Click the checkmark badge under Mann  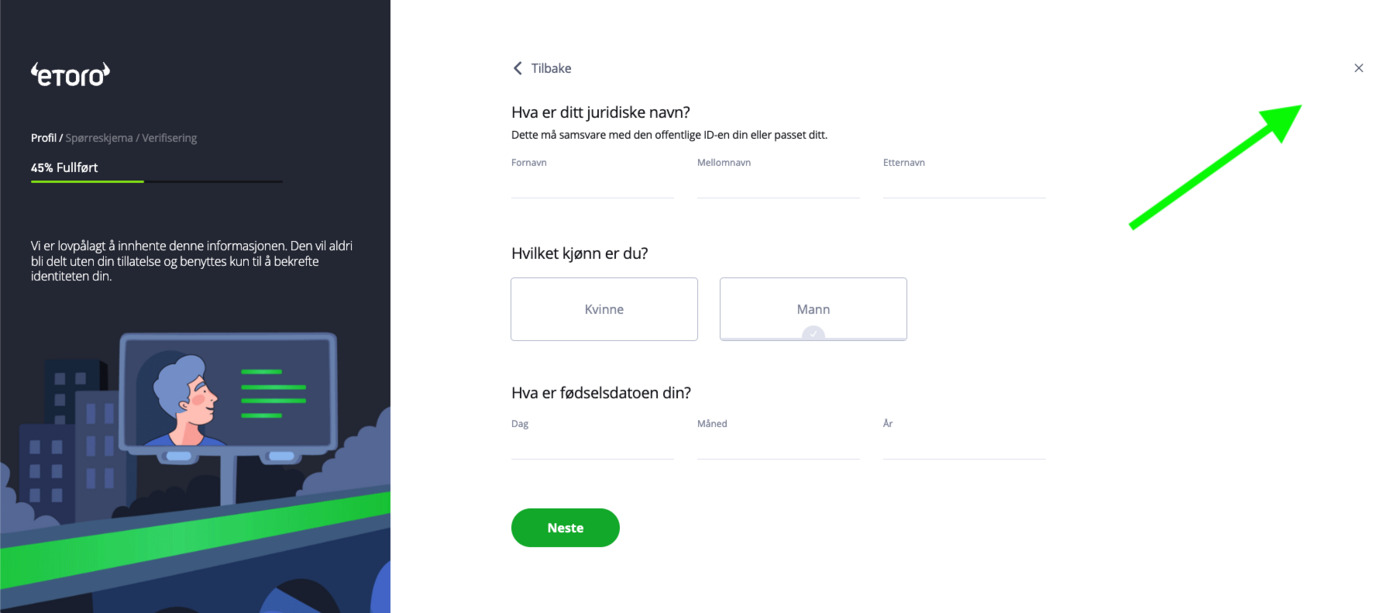(813, 334)
